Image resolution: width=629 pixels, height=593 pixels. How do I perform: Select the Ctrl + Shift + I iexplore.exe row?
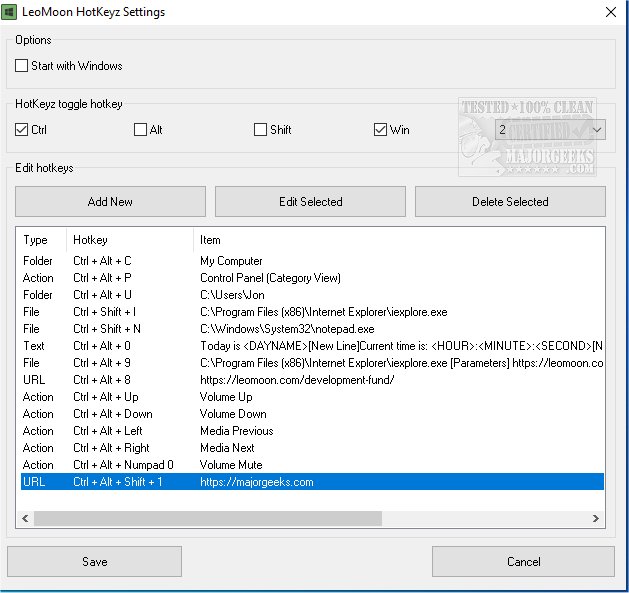pos(312,312)
